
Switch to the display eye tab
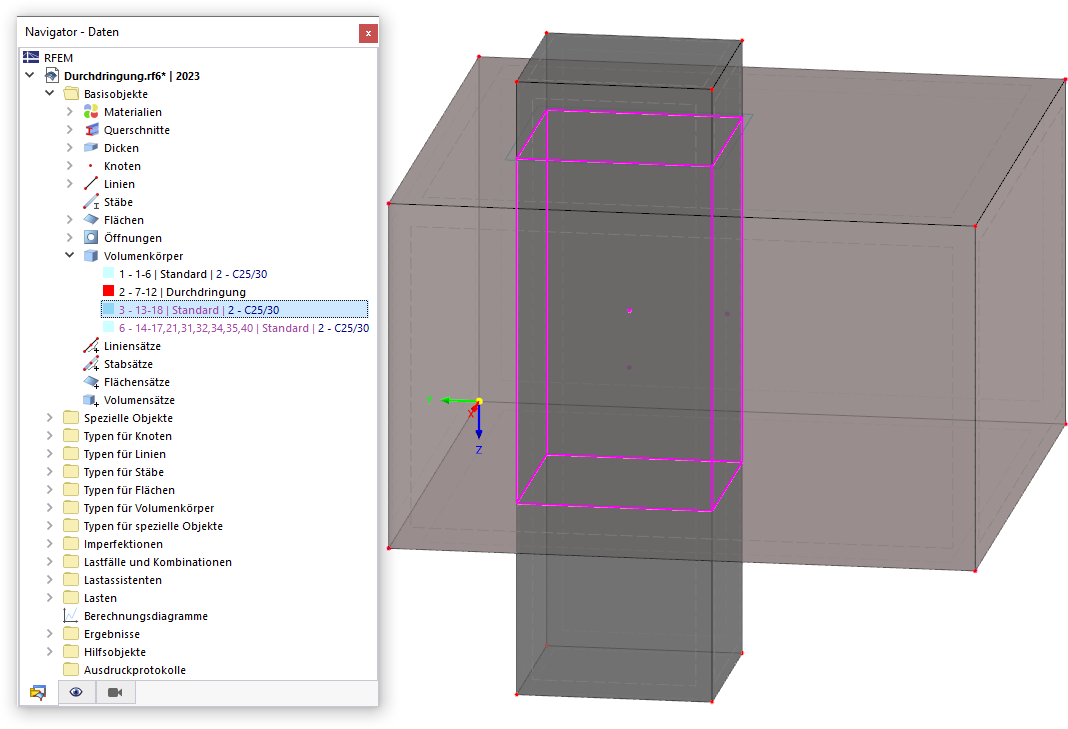coord(76,692)
